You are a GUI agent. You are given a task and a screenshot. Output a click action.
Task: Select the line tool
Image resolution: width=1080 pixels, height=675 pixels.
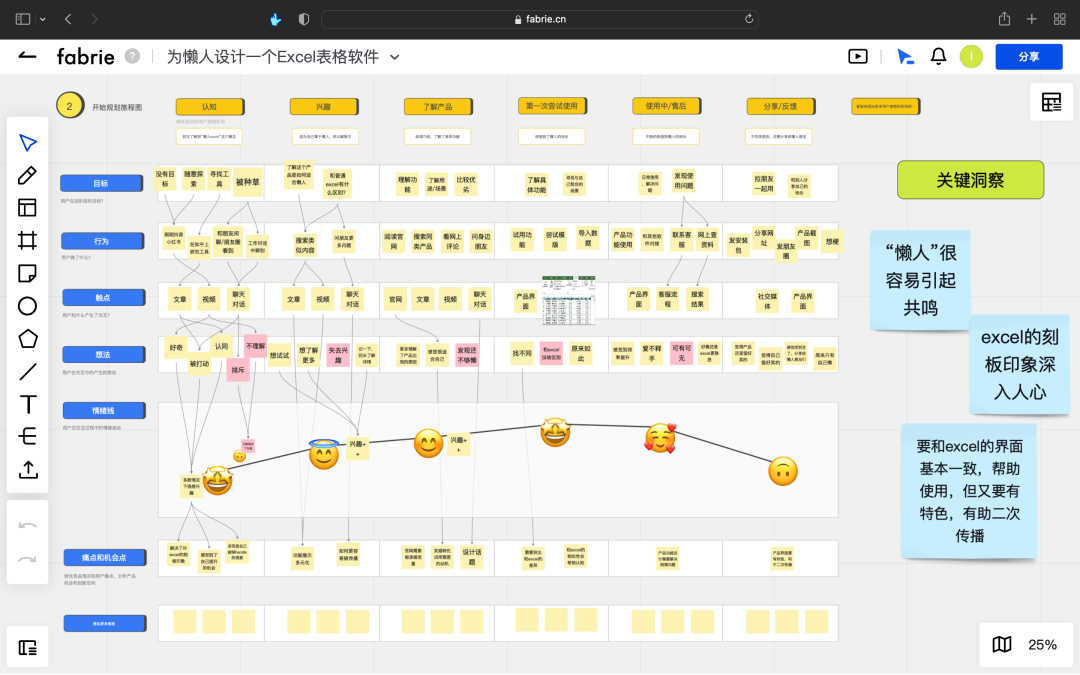tap(28, 371)
